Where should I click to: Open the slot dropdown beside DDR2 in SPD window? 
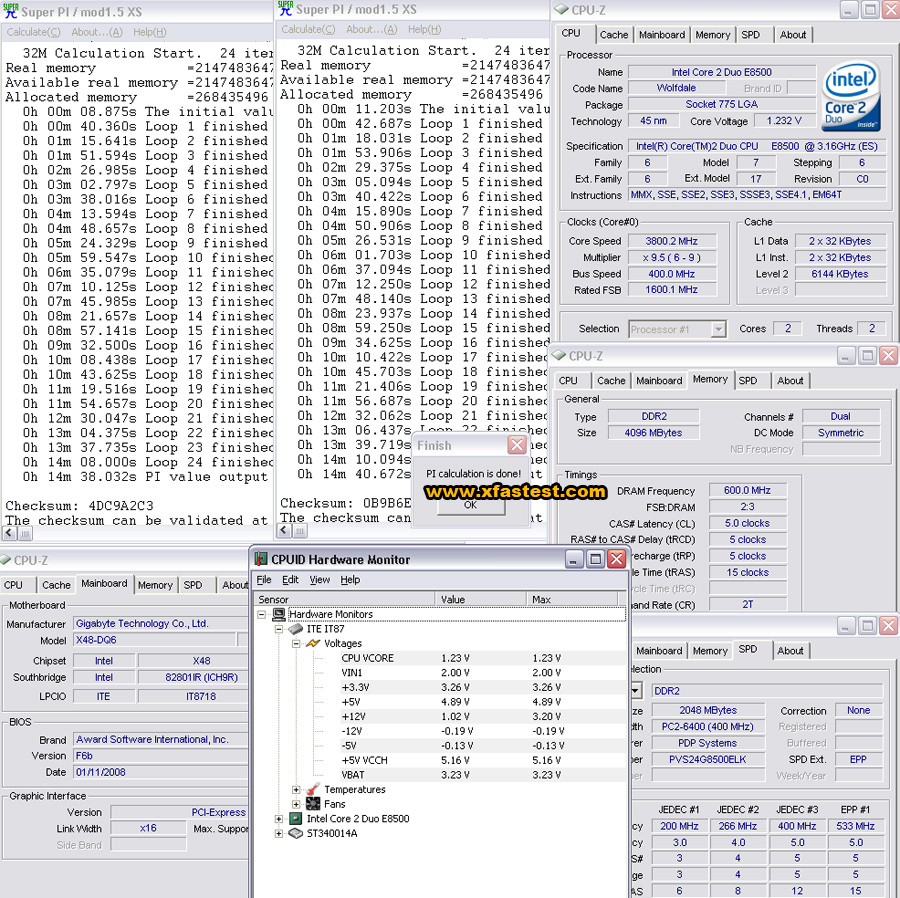point(636,690)
